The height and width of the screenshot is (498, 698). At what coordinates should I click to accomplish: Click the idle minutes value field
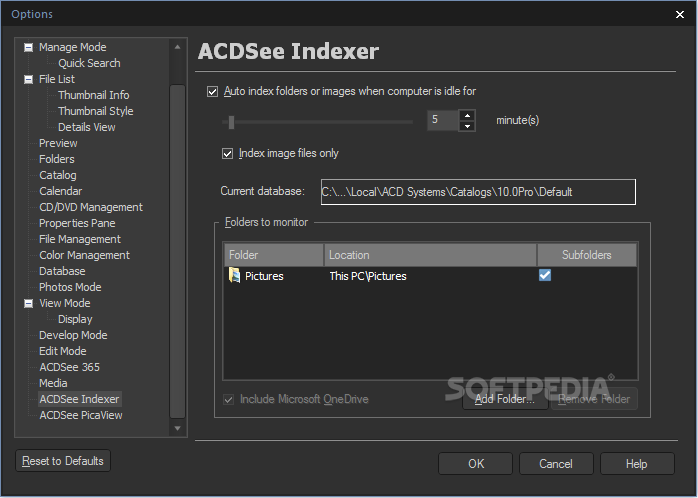443,120
